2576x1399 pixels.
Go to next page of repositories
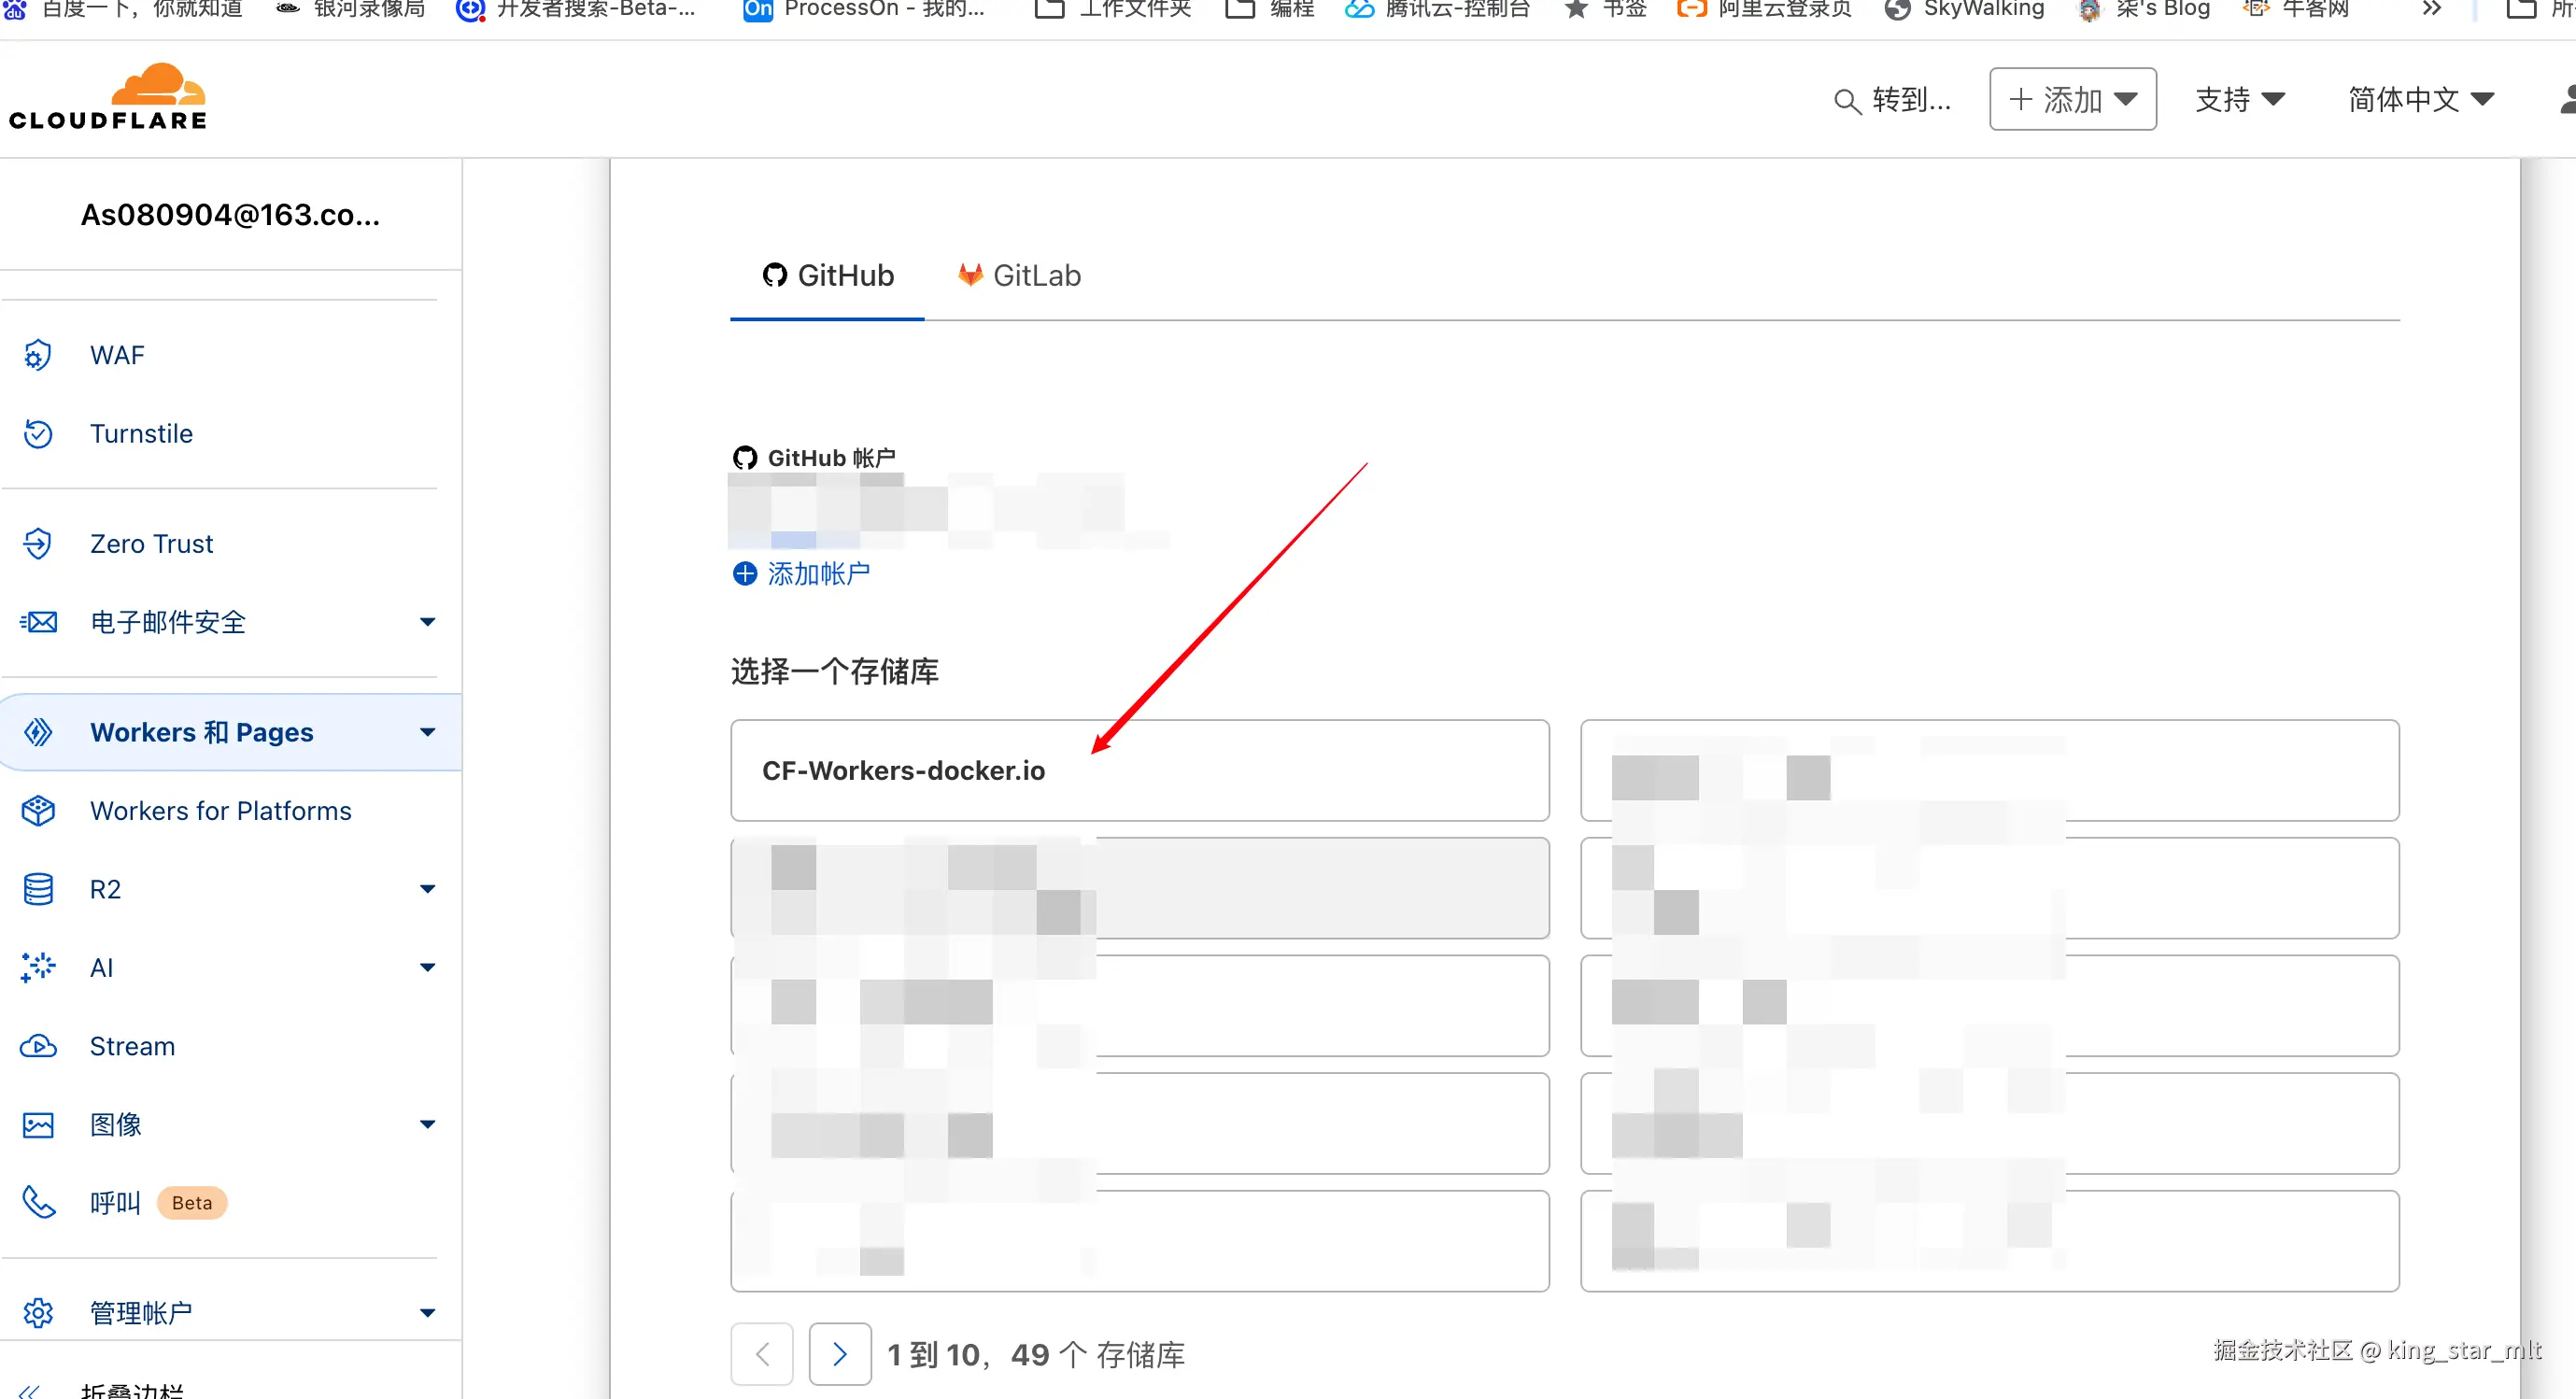(x=840, y=1354)
